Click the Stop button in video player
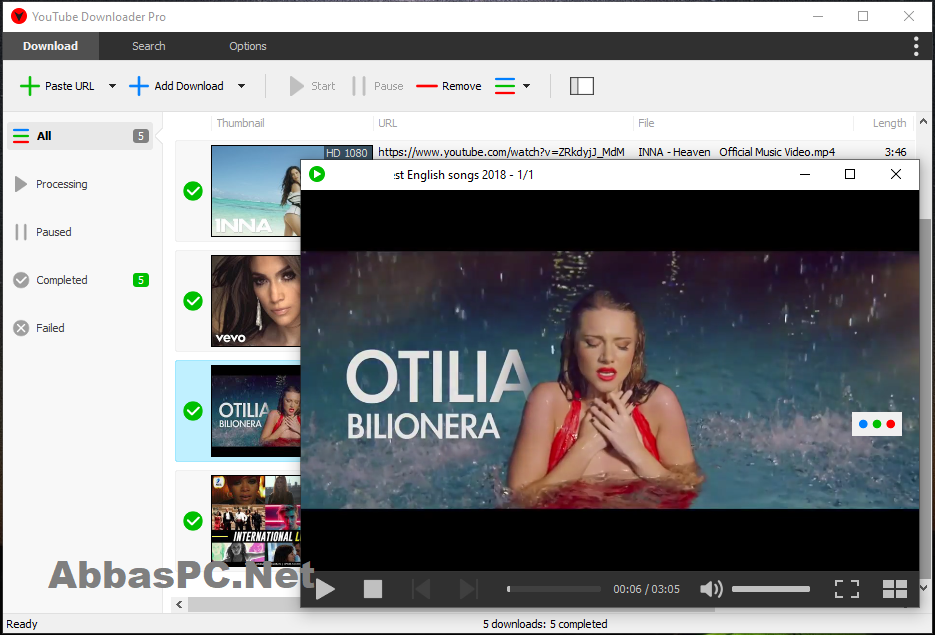This screenshot has width=935, height=635. (373, 589)
